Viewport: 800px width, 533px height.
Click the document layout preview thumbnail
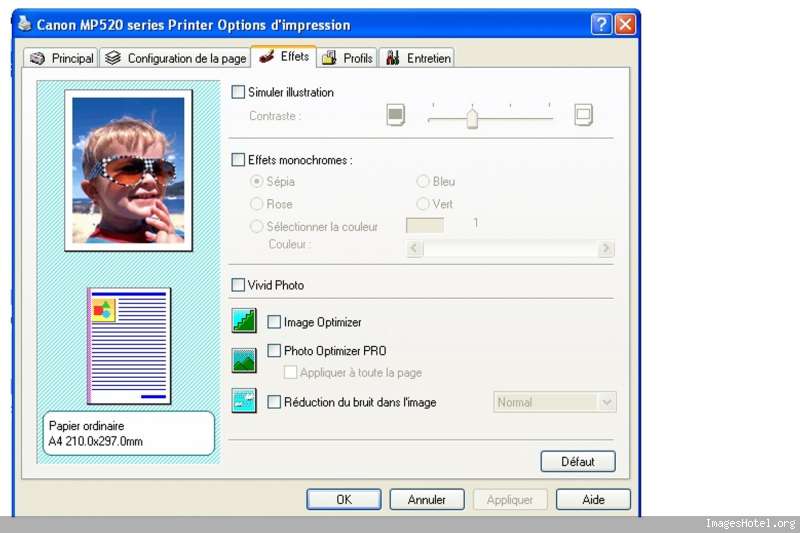tap(129, 346)
